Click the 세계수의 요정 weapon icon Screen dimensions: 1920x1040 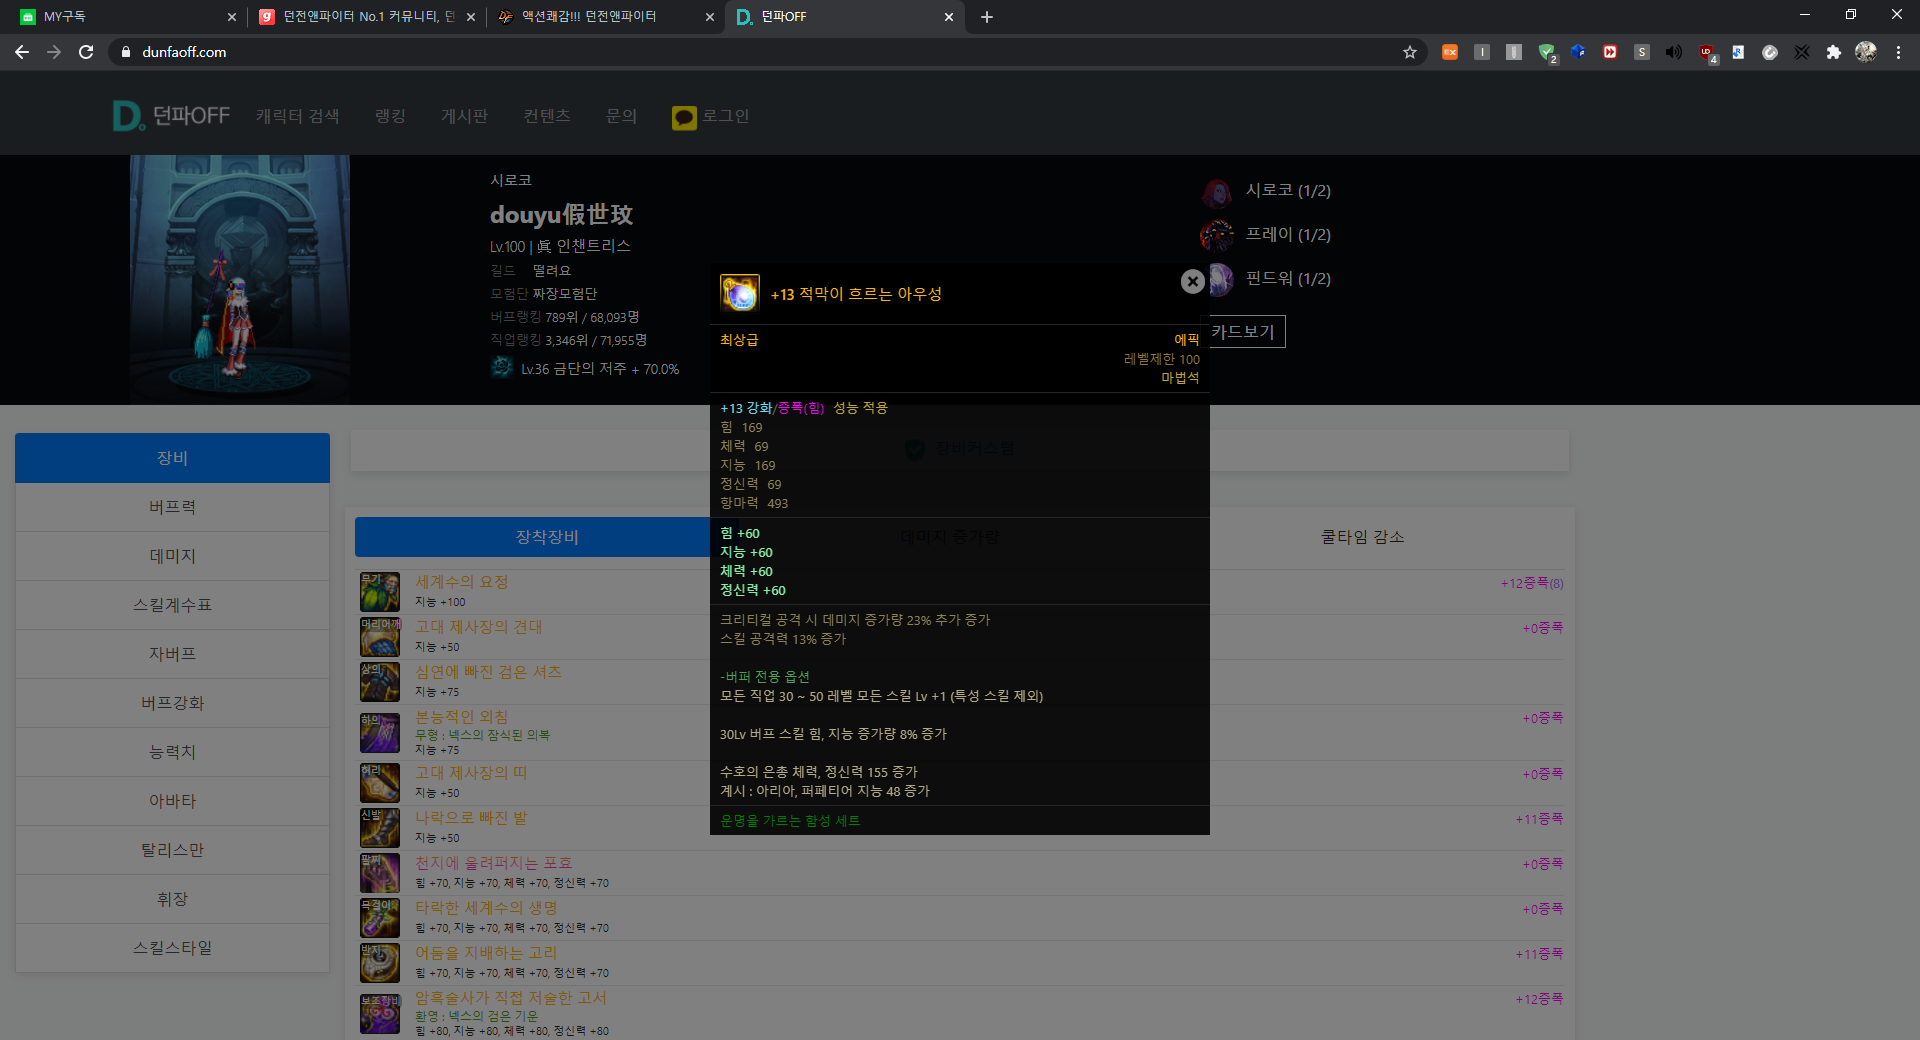click(x=380, y=592)
